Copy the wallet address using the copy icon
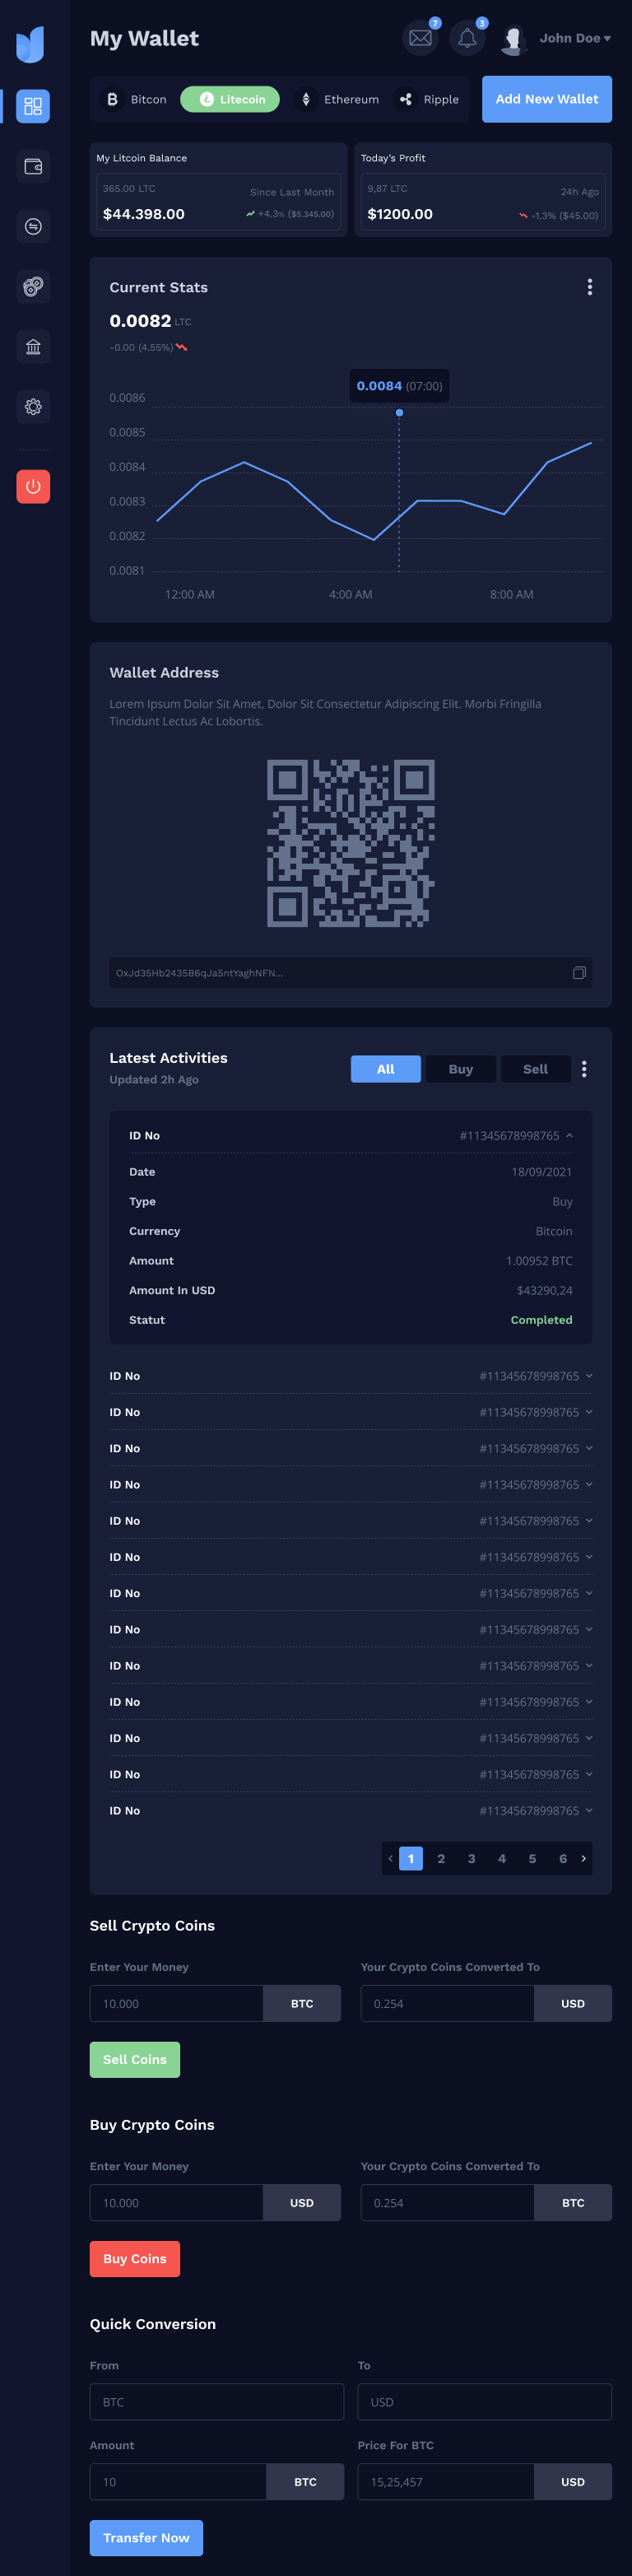 (x=579, y=972)
